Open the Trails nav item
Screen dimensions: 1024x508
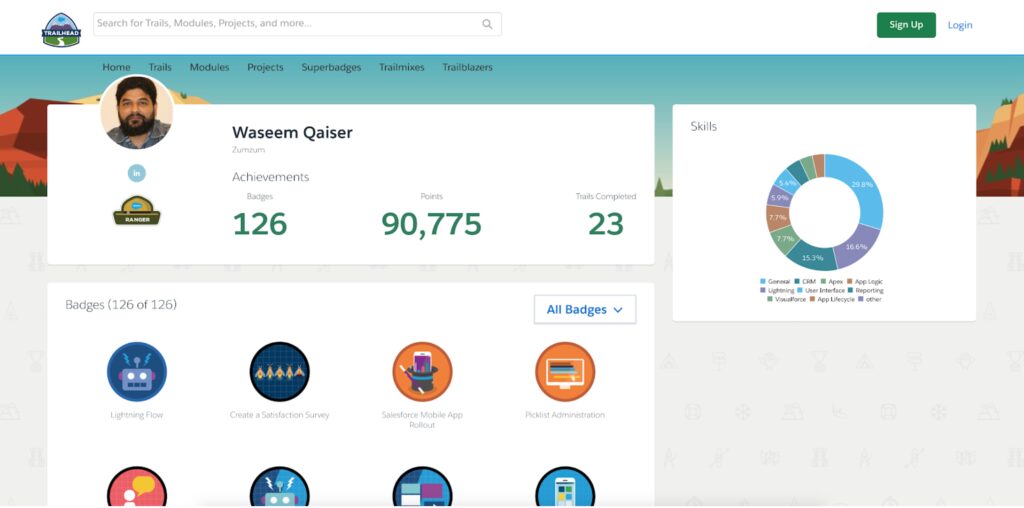click(x=160, y=67)
